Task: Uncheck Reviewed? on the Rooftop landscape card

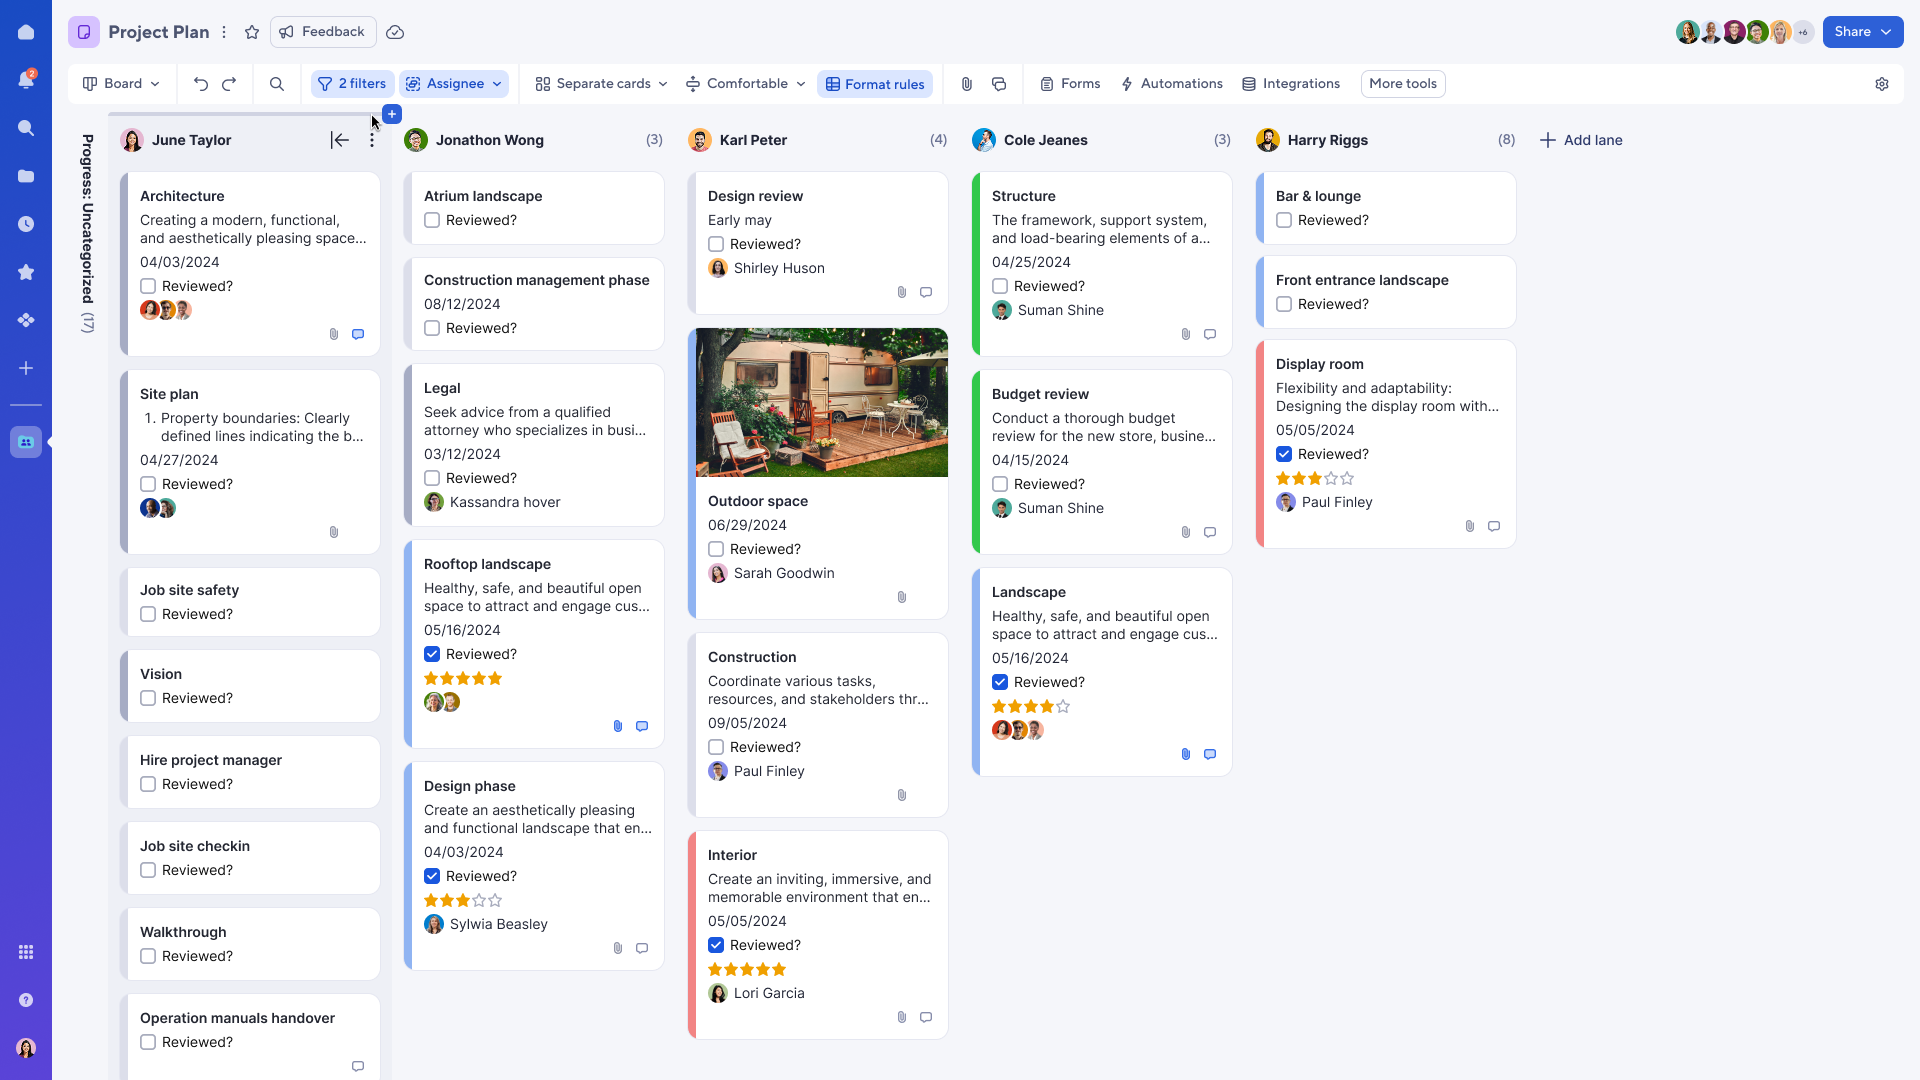Action: click(432, 654)
